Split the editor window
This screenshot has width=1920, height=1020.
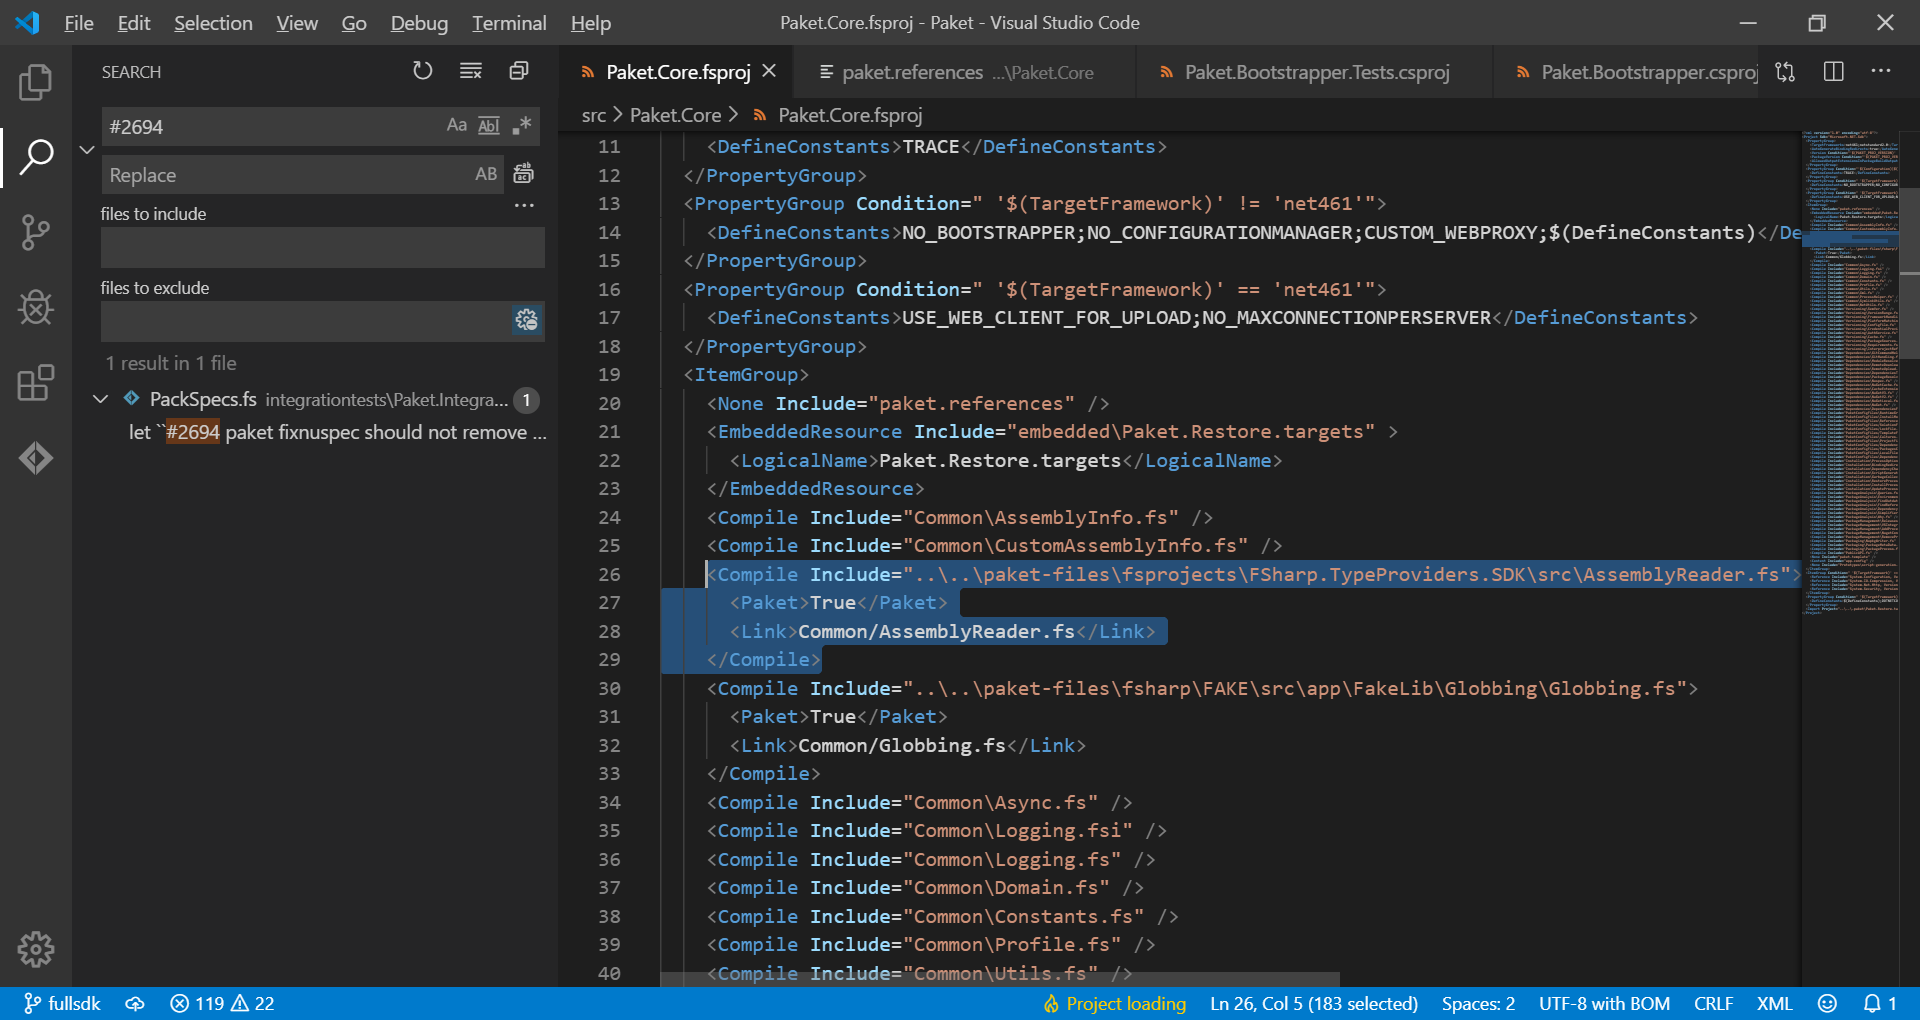(1835, 71)
